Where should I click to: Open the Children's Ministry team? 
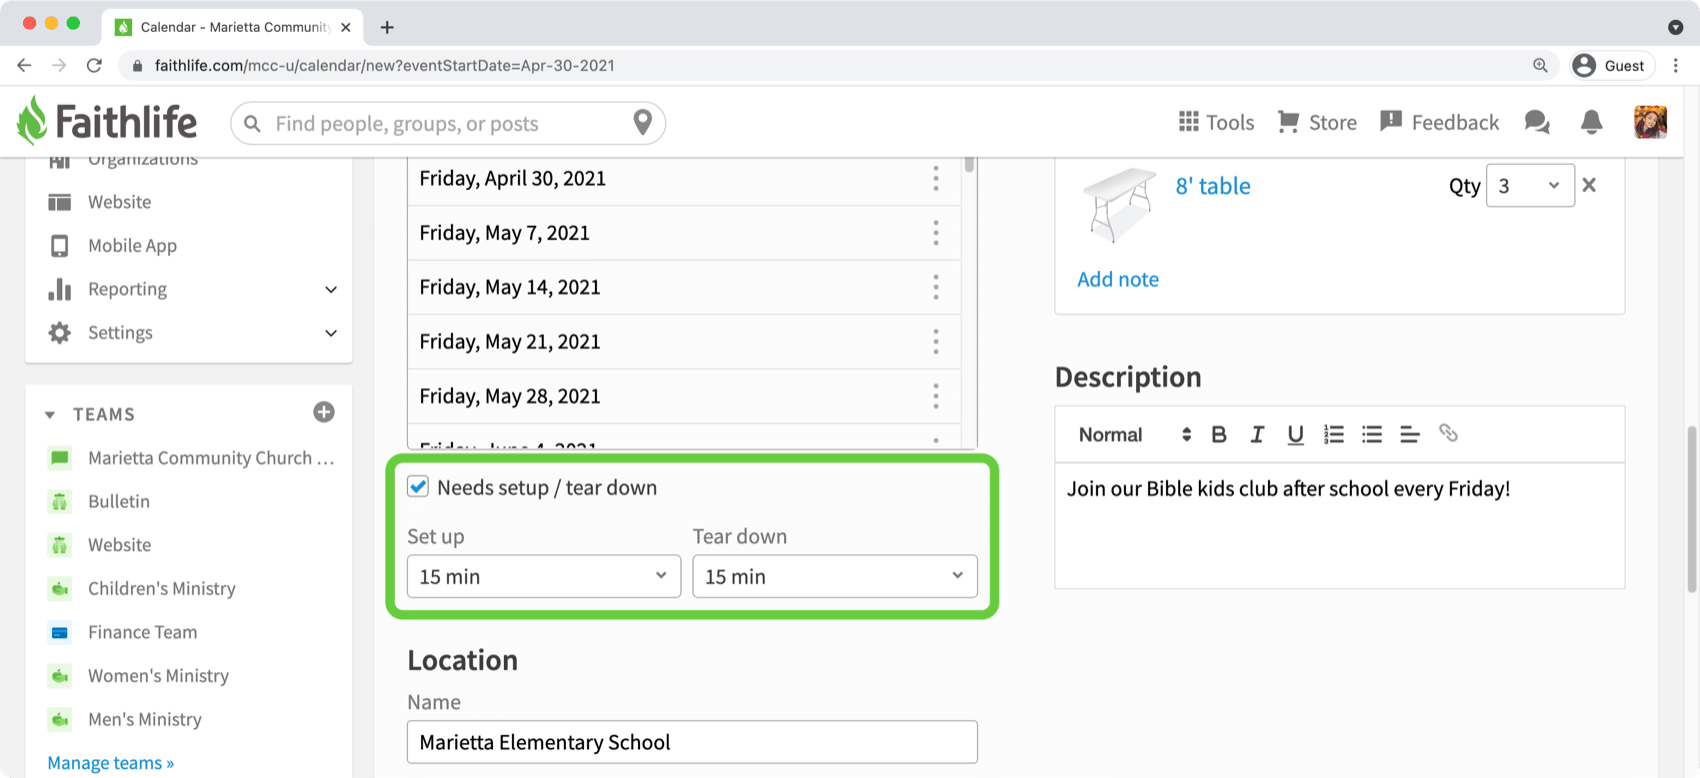coord(162,589)
